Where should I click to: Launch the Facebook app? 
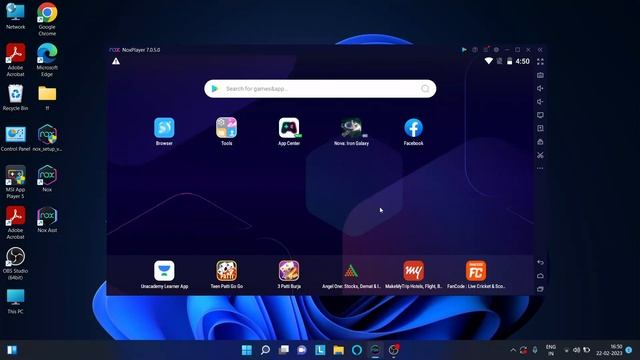point(413,128)
